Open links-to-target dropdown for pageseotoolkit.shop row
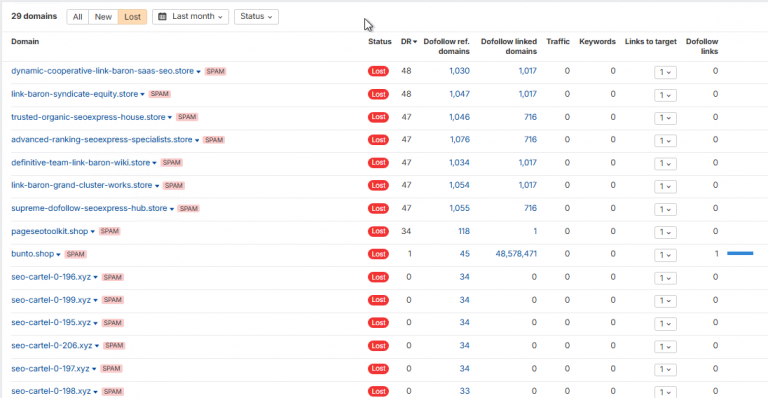The width and height of the screenshot is (768, 398). pos(665,232)
